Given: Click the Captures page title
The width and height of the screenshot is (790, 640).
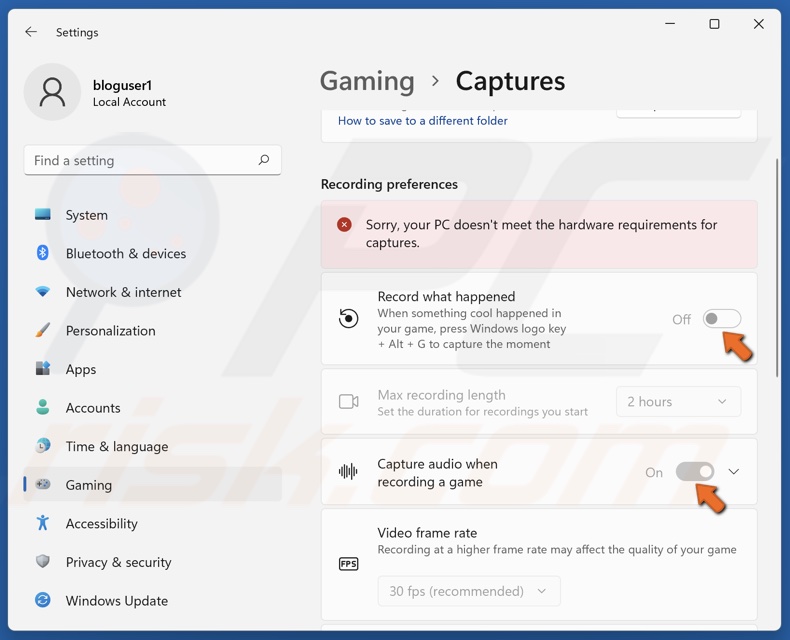Looking at the screenshot, I should point(510,81).
